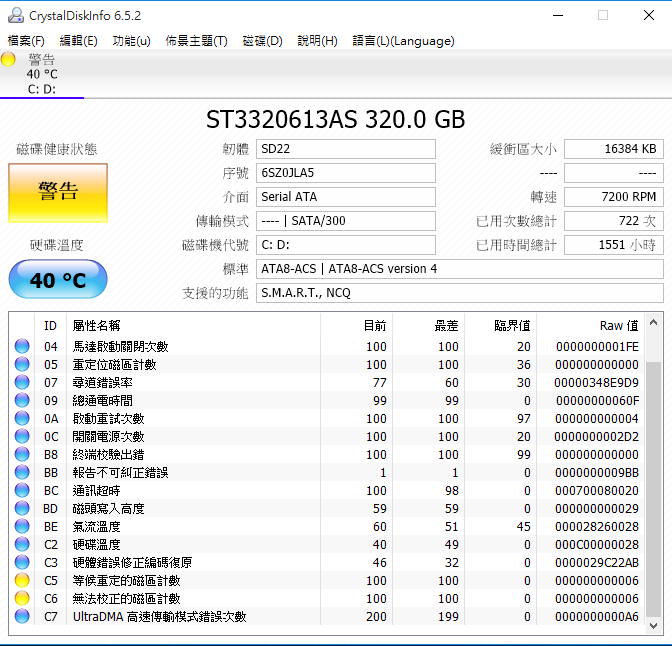Click the features field S.M.A.R.T., NCQ
The width and height of the screenshot is (672, 646).
tap(460, 293)
